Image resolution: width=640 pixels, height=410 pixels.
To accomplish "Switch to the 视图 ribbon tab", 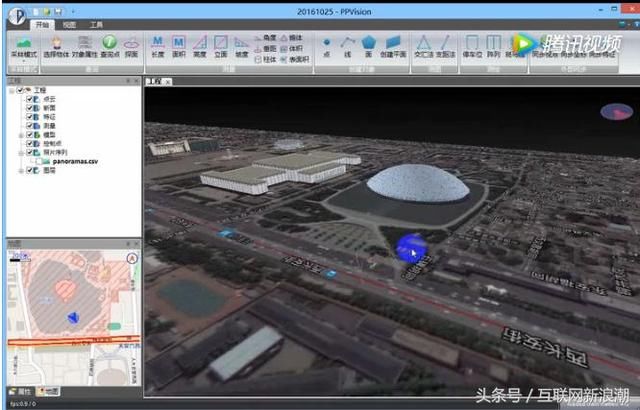I will (x=69, y=23).
